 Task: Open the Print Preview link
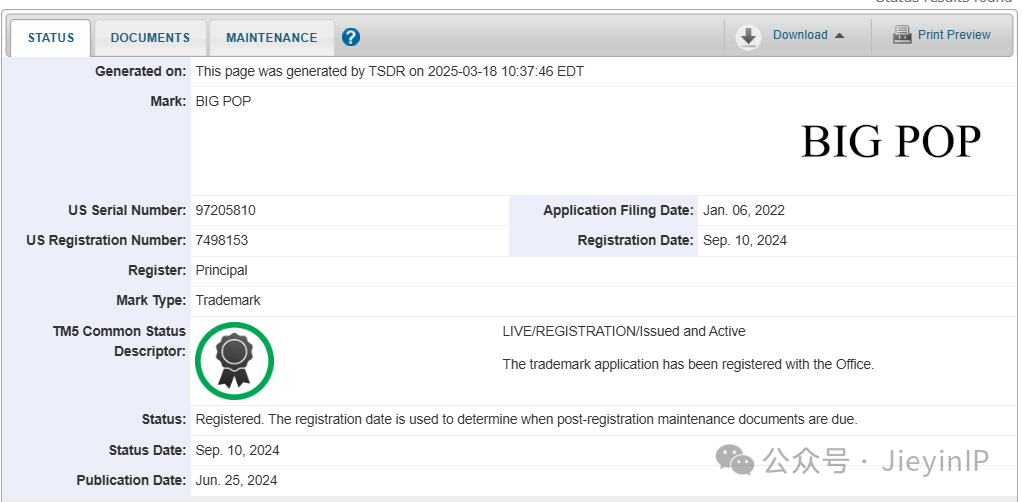point(954,35)
